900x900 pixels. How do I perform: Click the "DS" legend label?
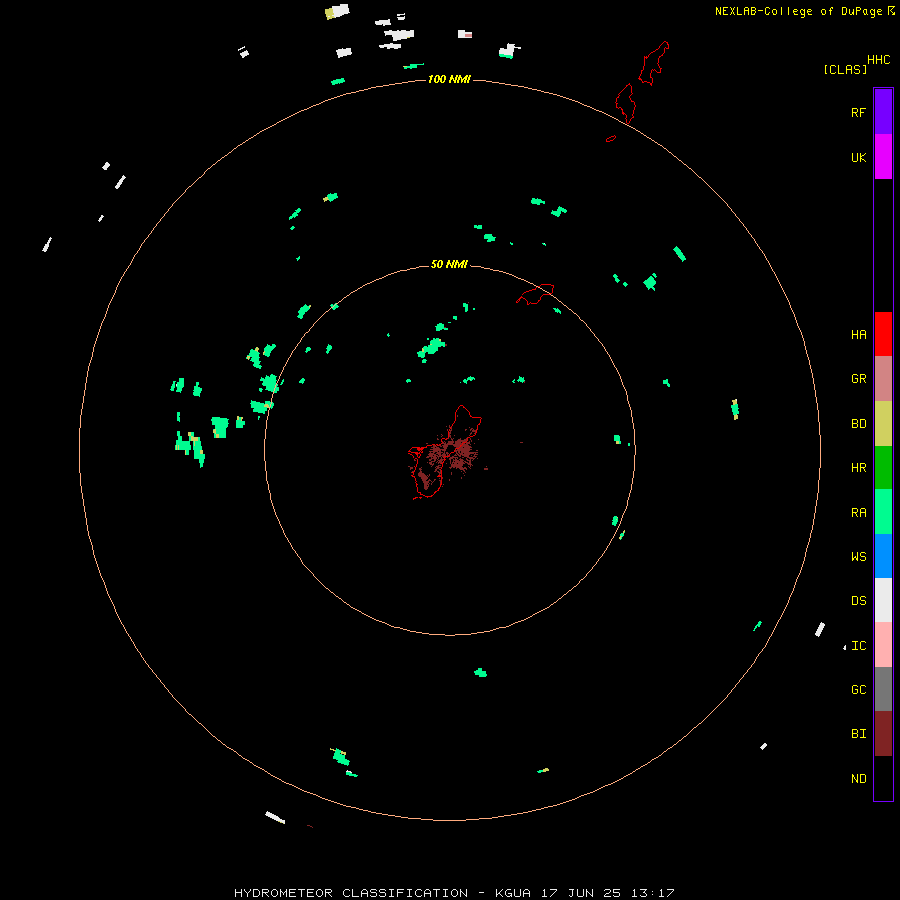tap(858, 600)
